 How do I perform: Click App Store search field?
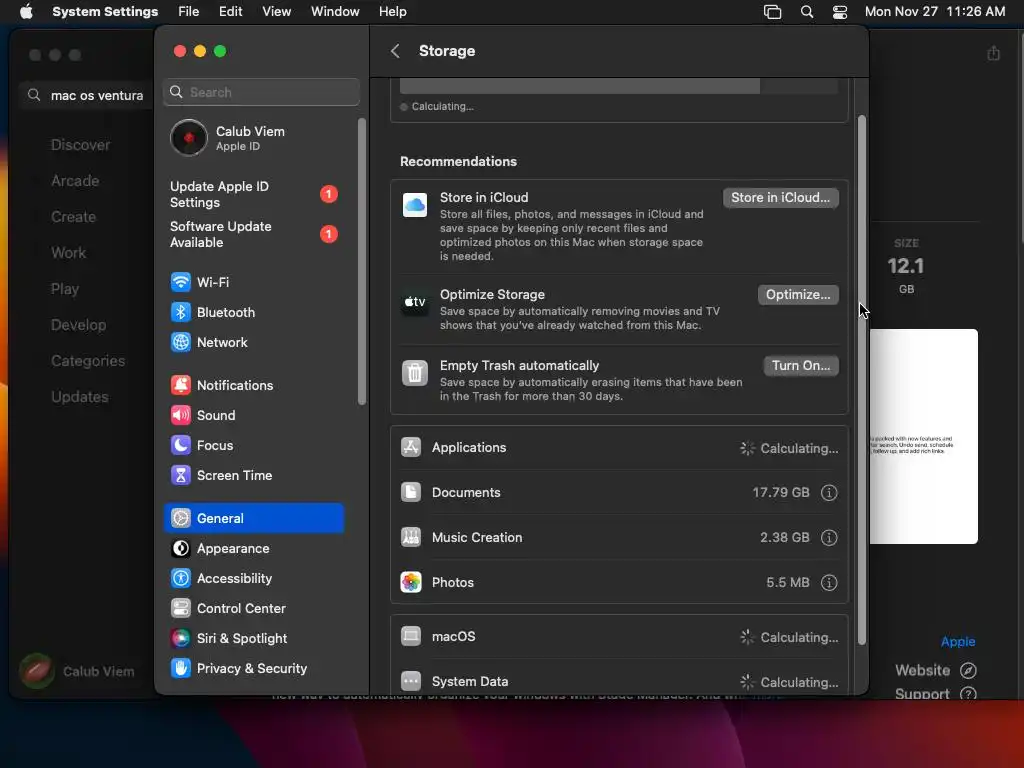[x=86, y=95]
